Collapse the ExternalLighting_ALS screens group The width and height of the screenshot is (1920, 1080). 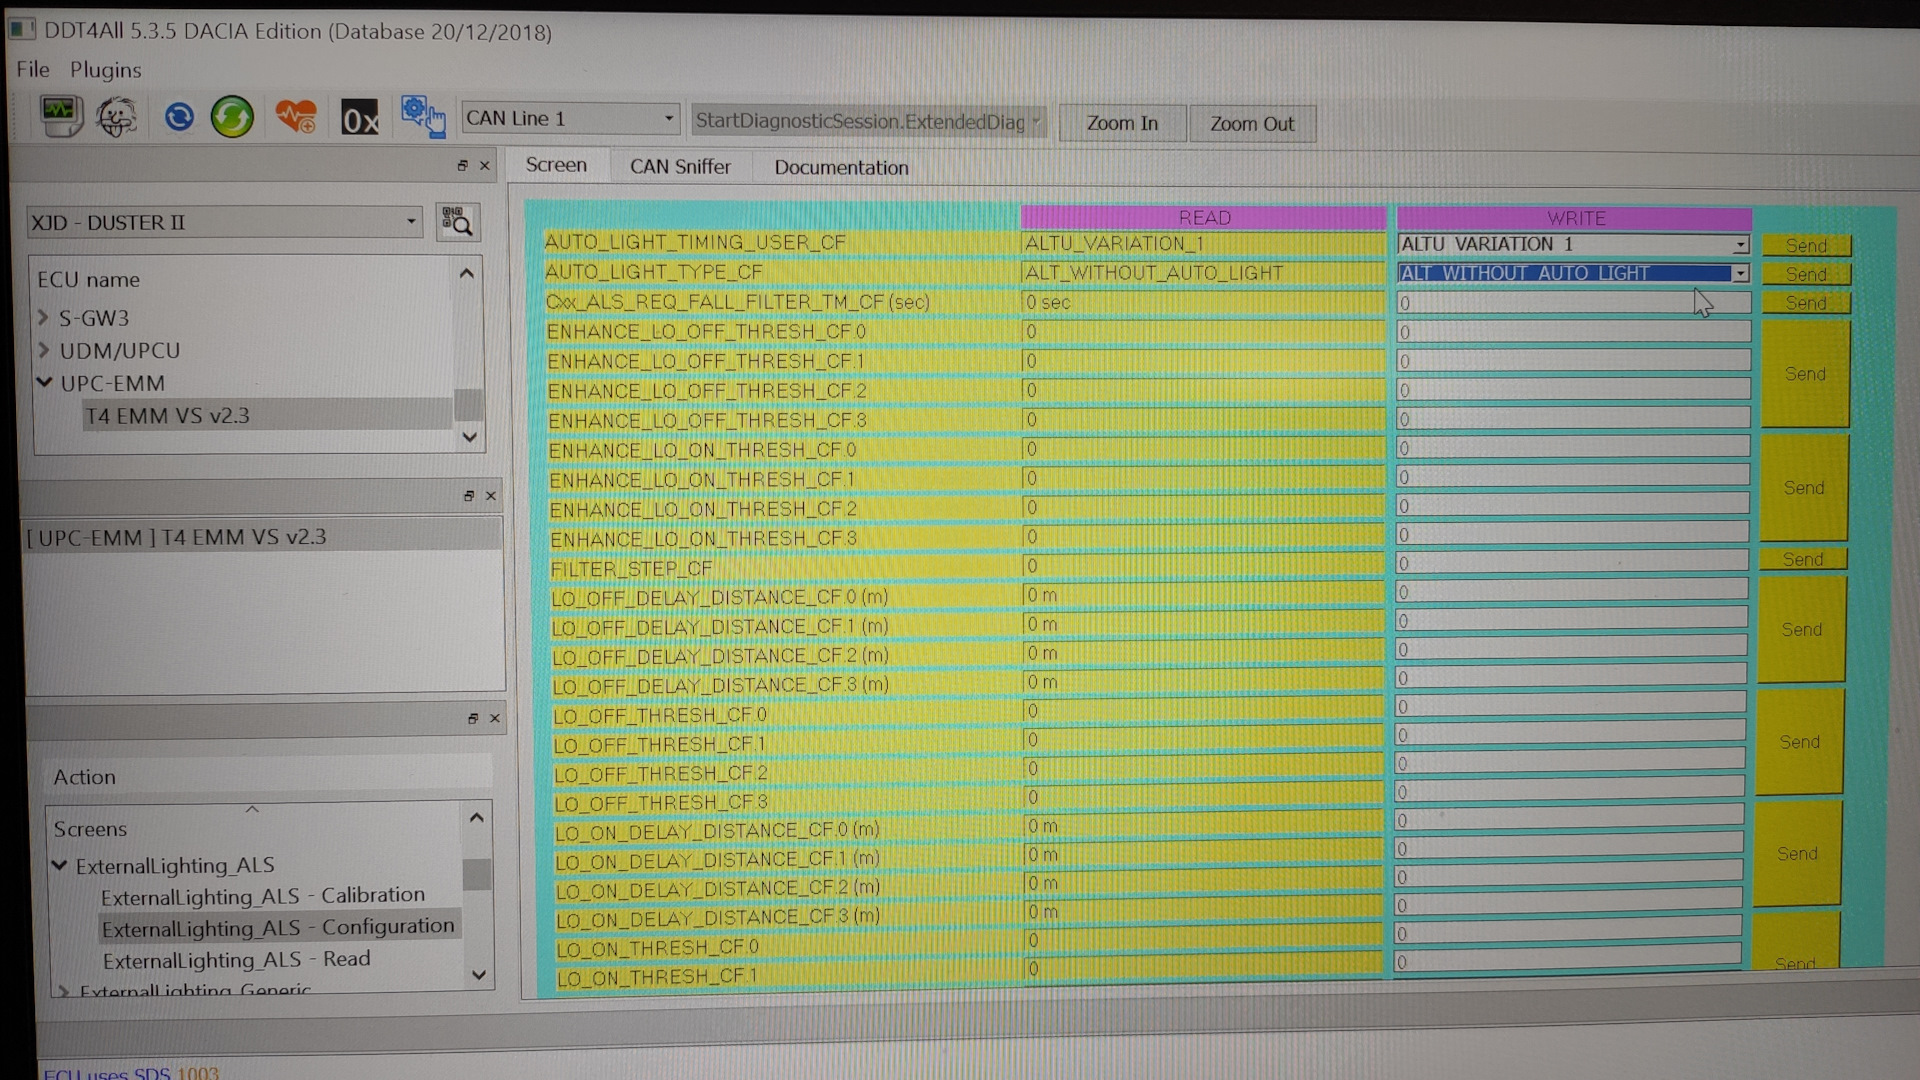tap(60, 865)
